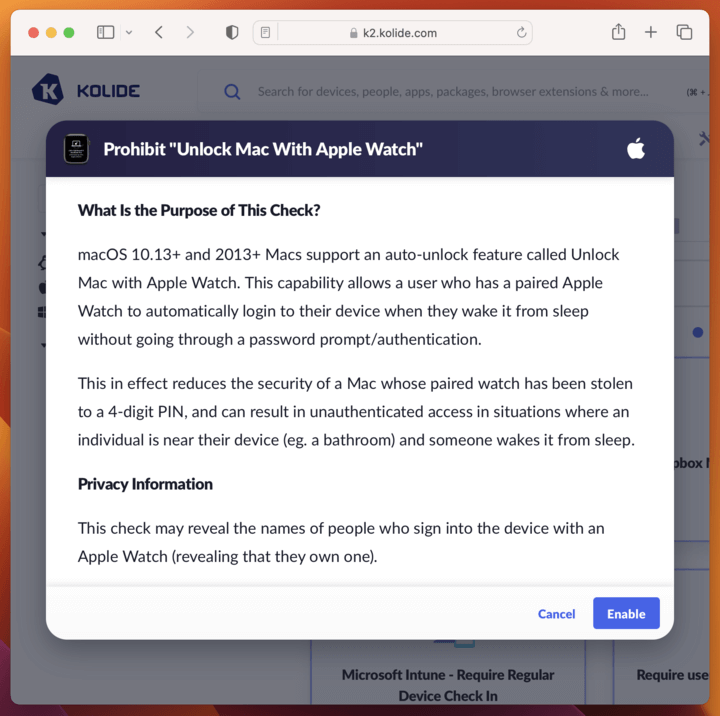
Task: Open the Share menu icon
Action: [619, 32]
